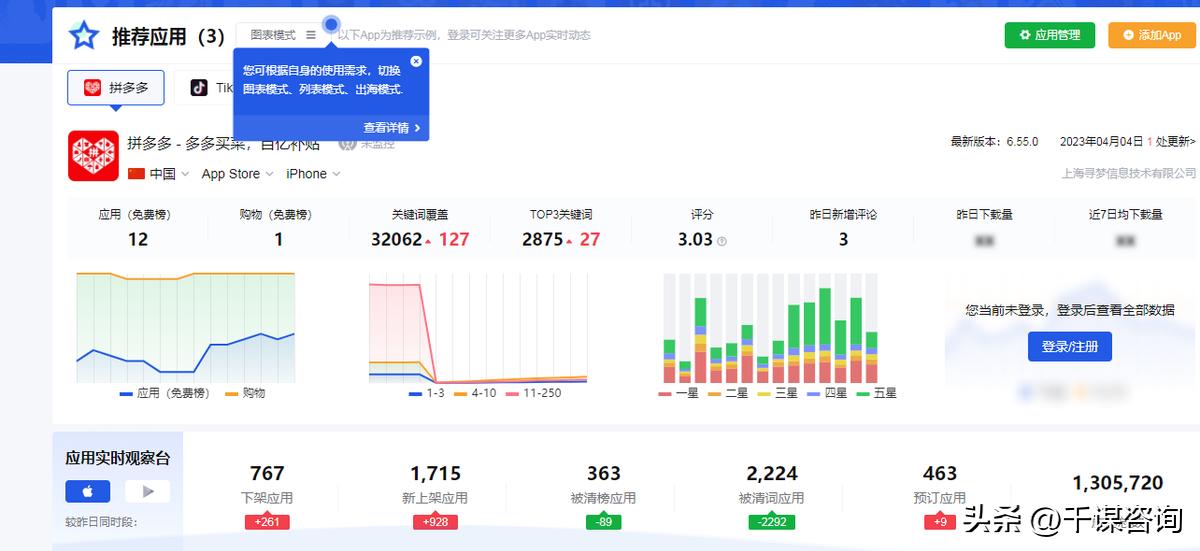
Task: Click the 应用（免费榜）rank value 12
Action: click(x=138, y=239)
